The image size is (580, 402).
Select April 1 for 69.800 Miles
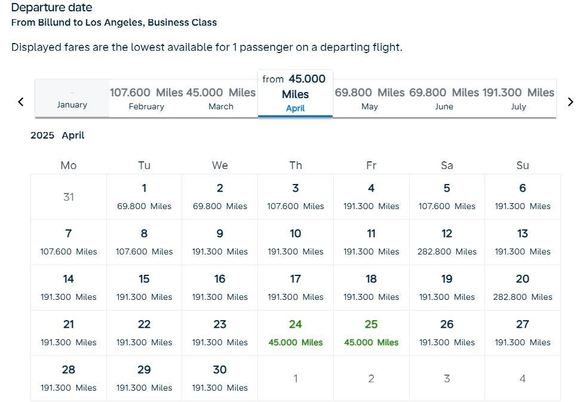click(x=144, y=197)
